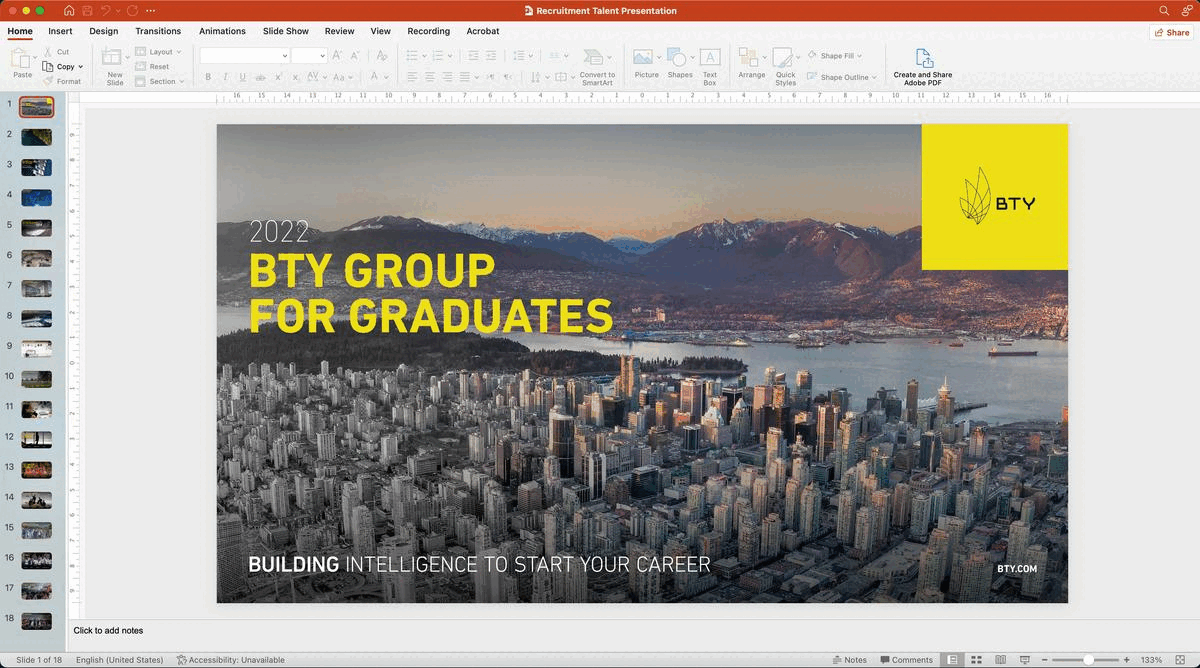The height and width of the screenshot is (668, 1200).
Task: Toggle Superscript formatting
Action: (277, 77)
